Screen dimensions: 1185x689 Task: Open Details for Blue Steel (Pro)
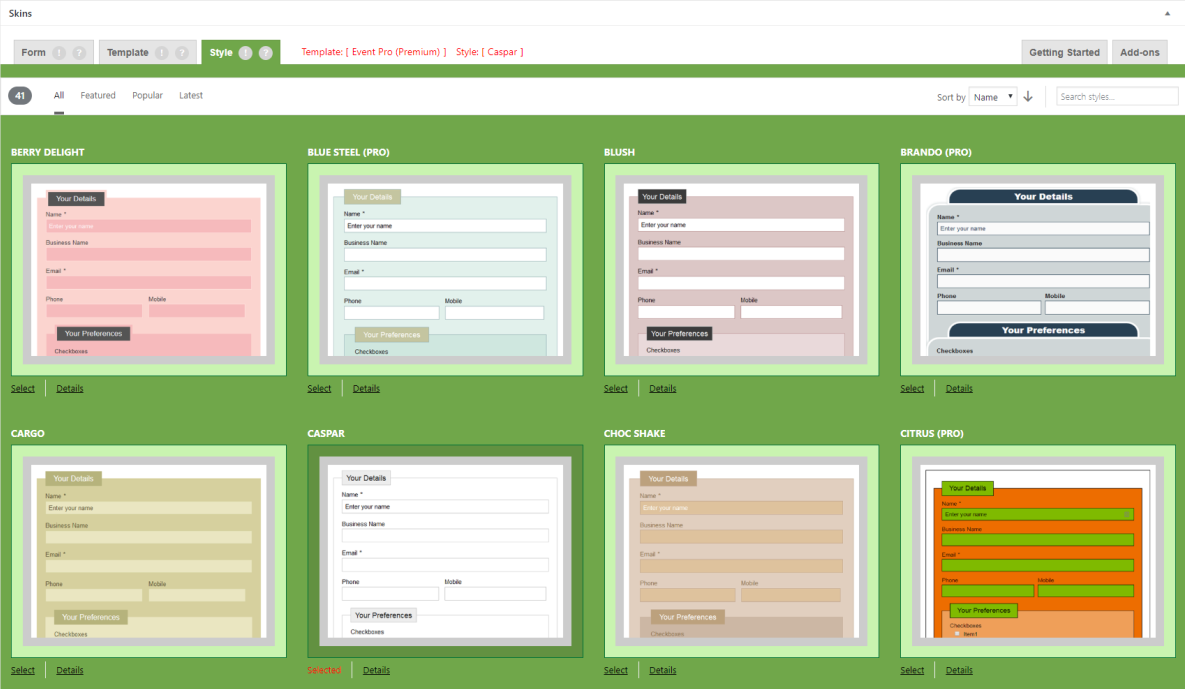366,389
